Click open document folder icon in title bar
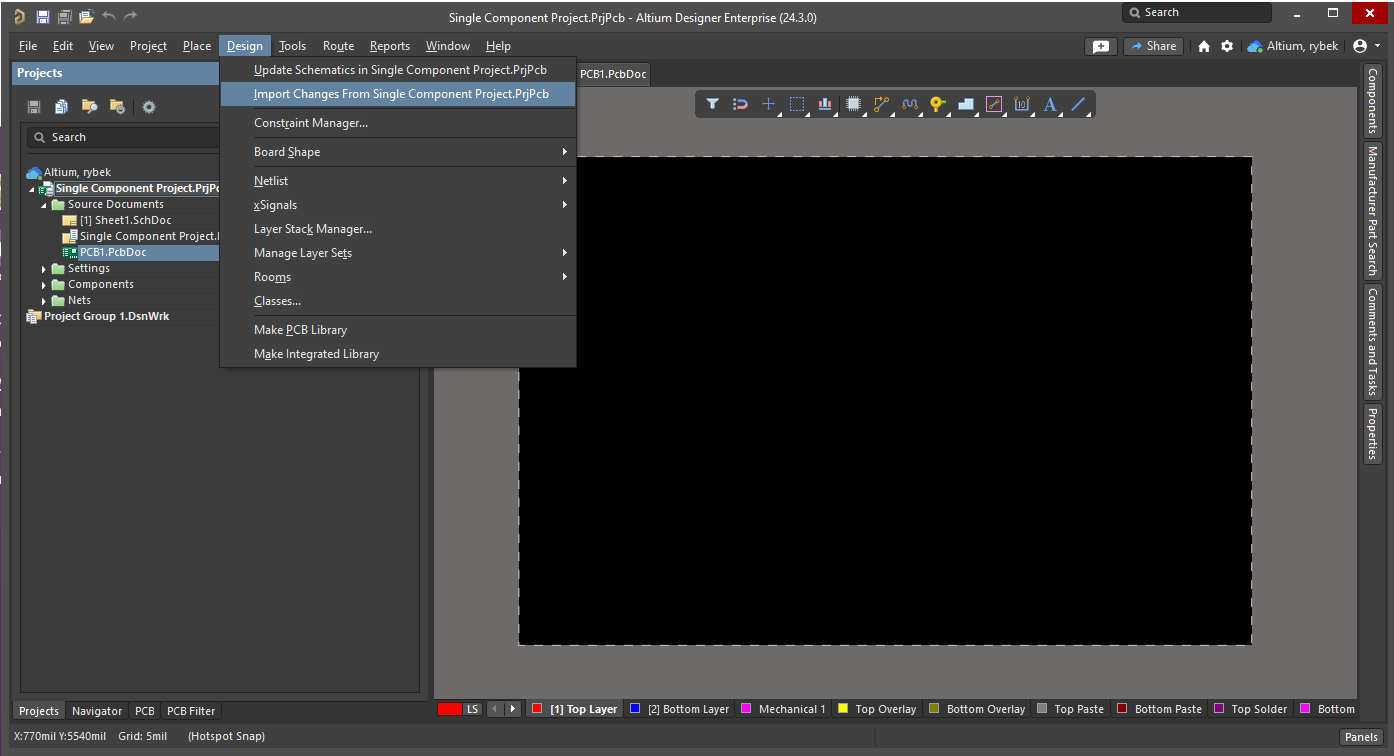 coord(86,17)
